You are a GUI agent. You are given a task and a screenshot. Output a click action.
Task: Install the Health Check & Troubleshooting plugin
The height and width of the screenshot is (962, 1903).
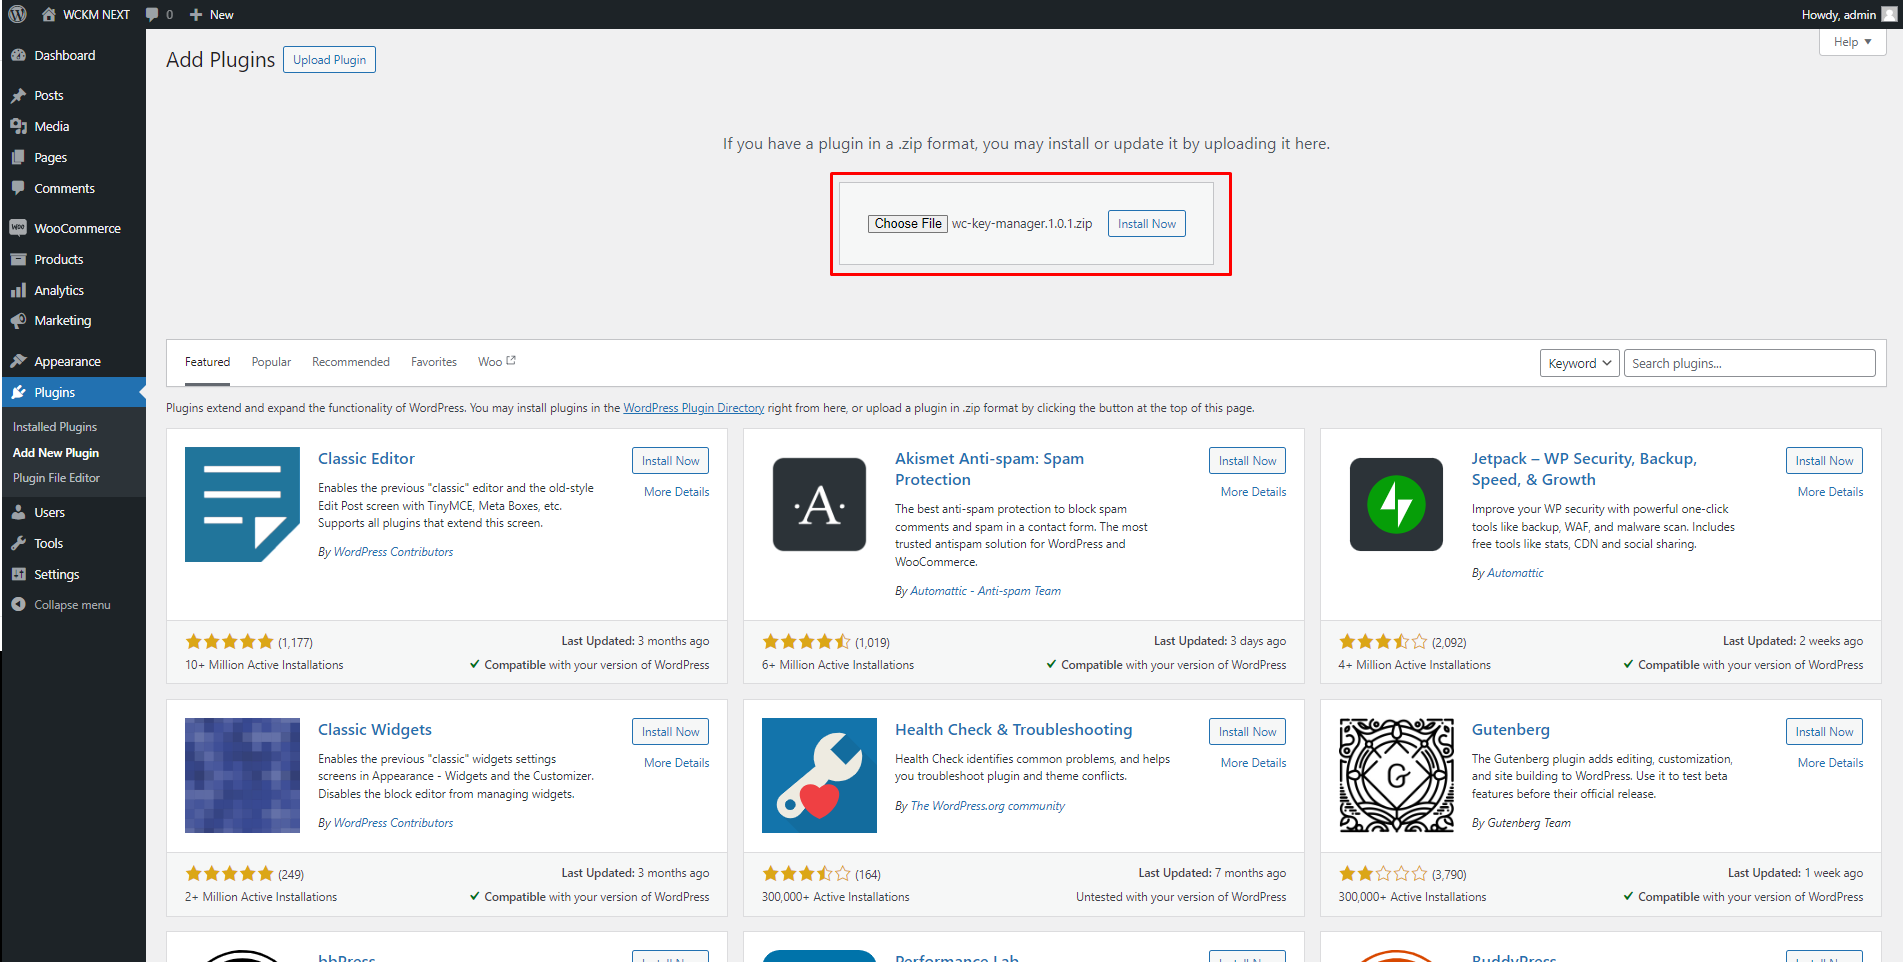(x=1247, y=732)
